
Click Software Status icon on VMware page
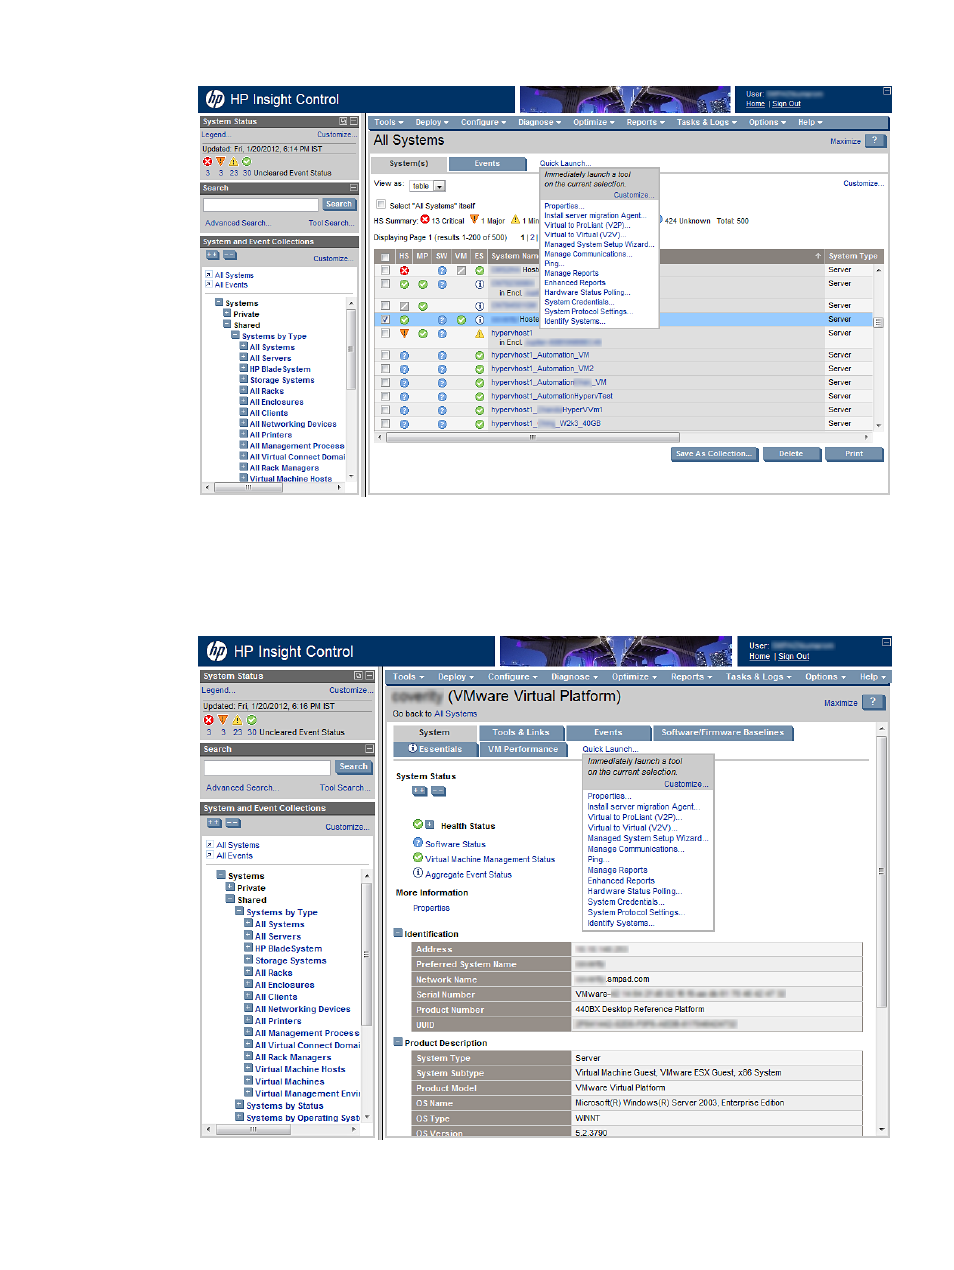[x=418, y=843]
